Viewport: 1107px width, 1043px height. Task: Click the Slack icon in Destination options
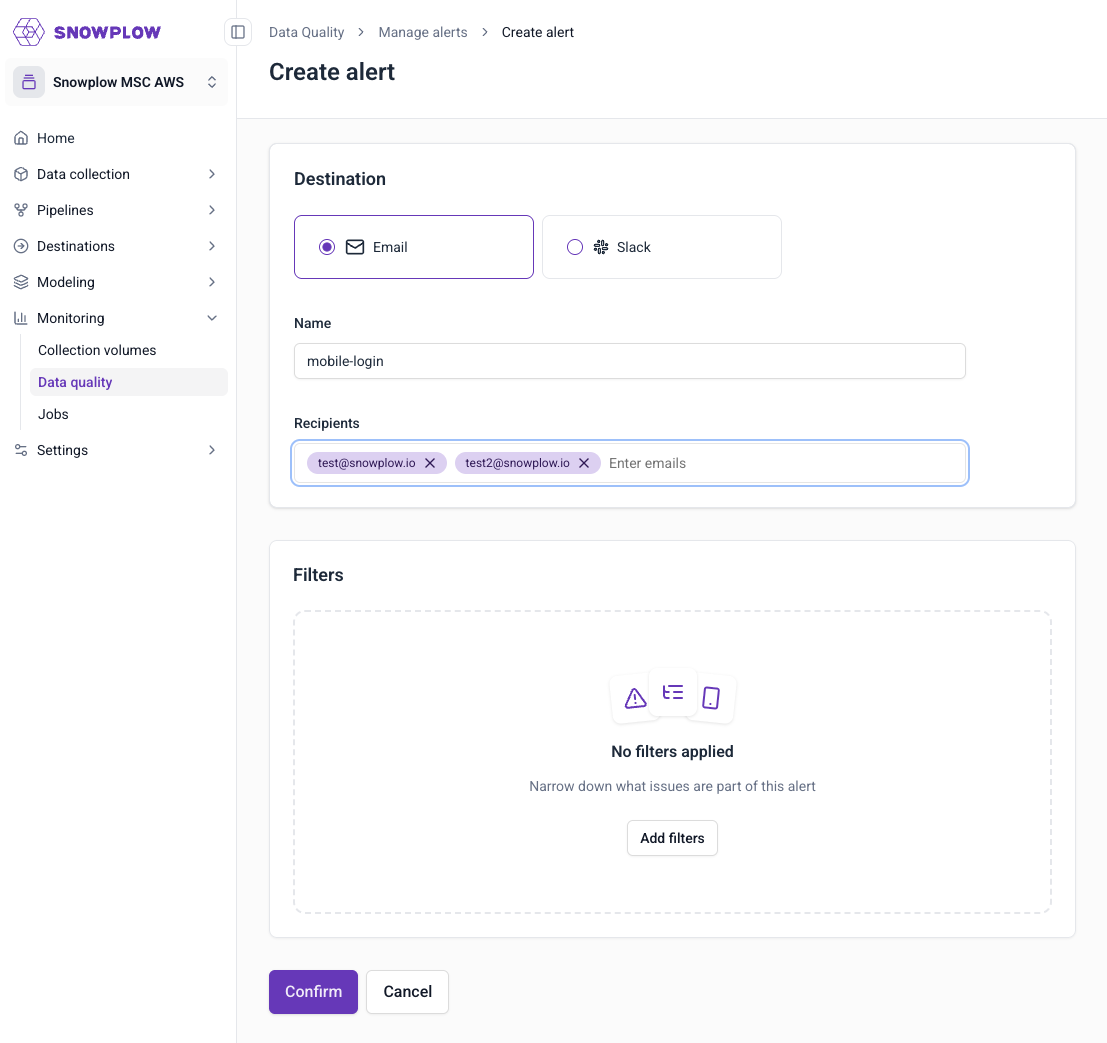pyautogui.click(x=601, y=246)
